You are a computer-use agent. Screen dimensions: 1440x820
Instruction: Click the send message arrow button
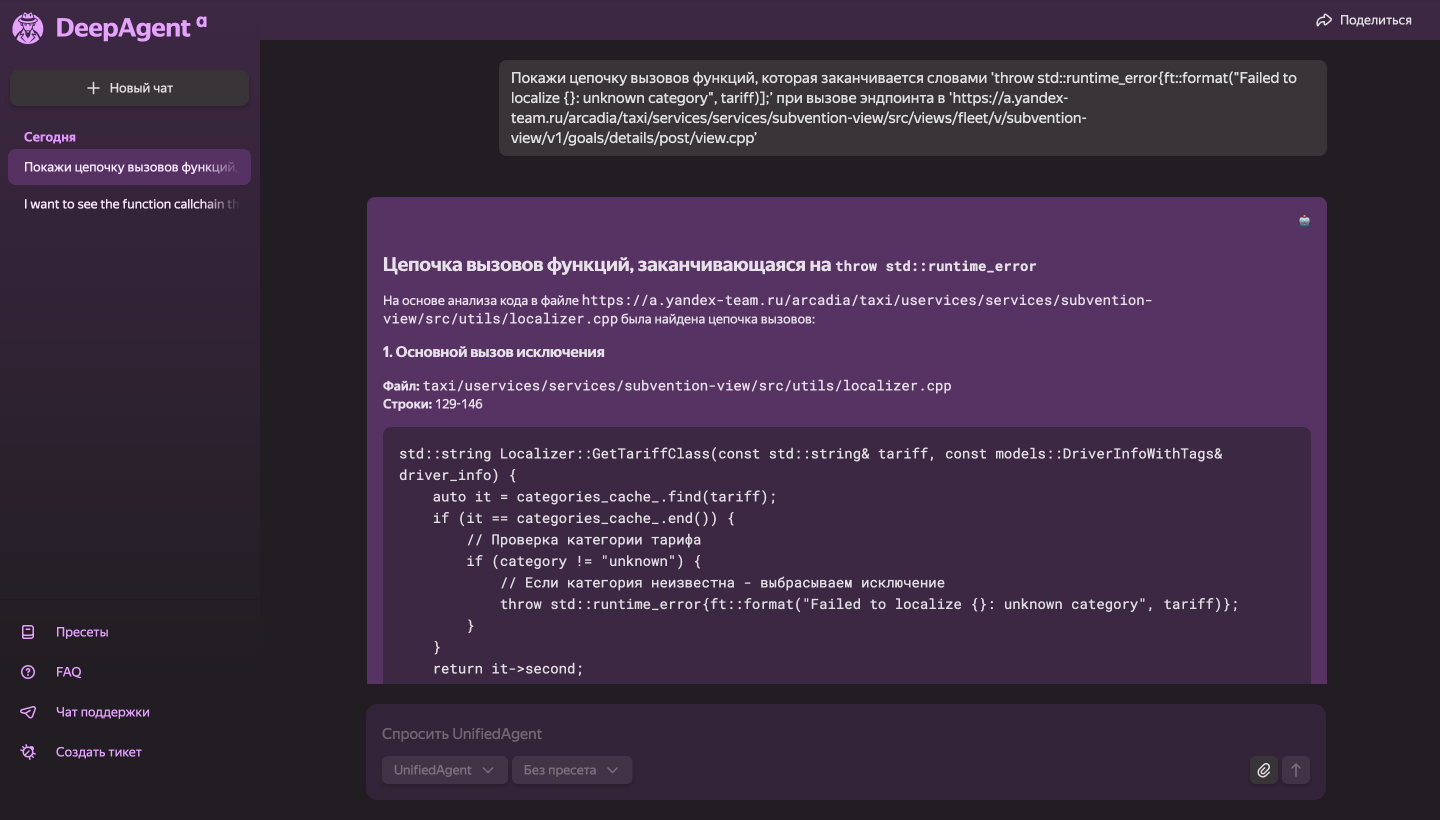click(1296, 770)
